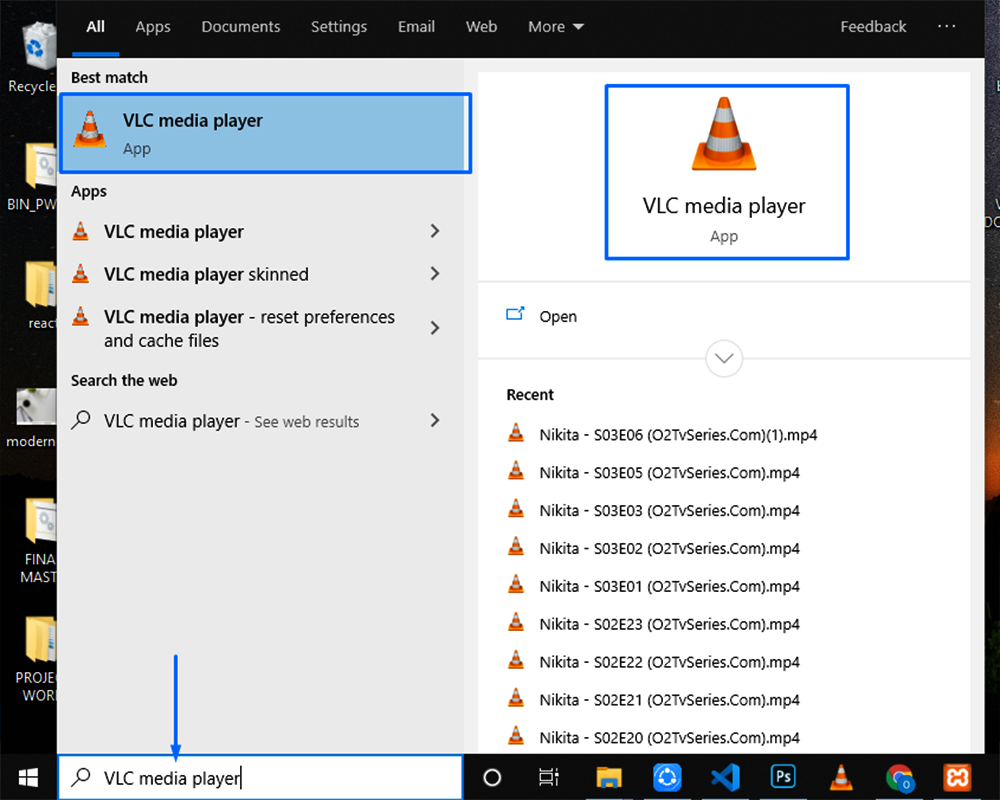The image size is (1000, 800).
Task: Launch File Explorer from the taskbar
Action: coord(609,777)
